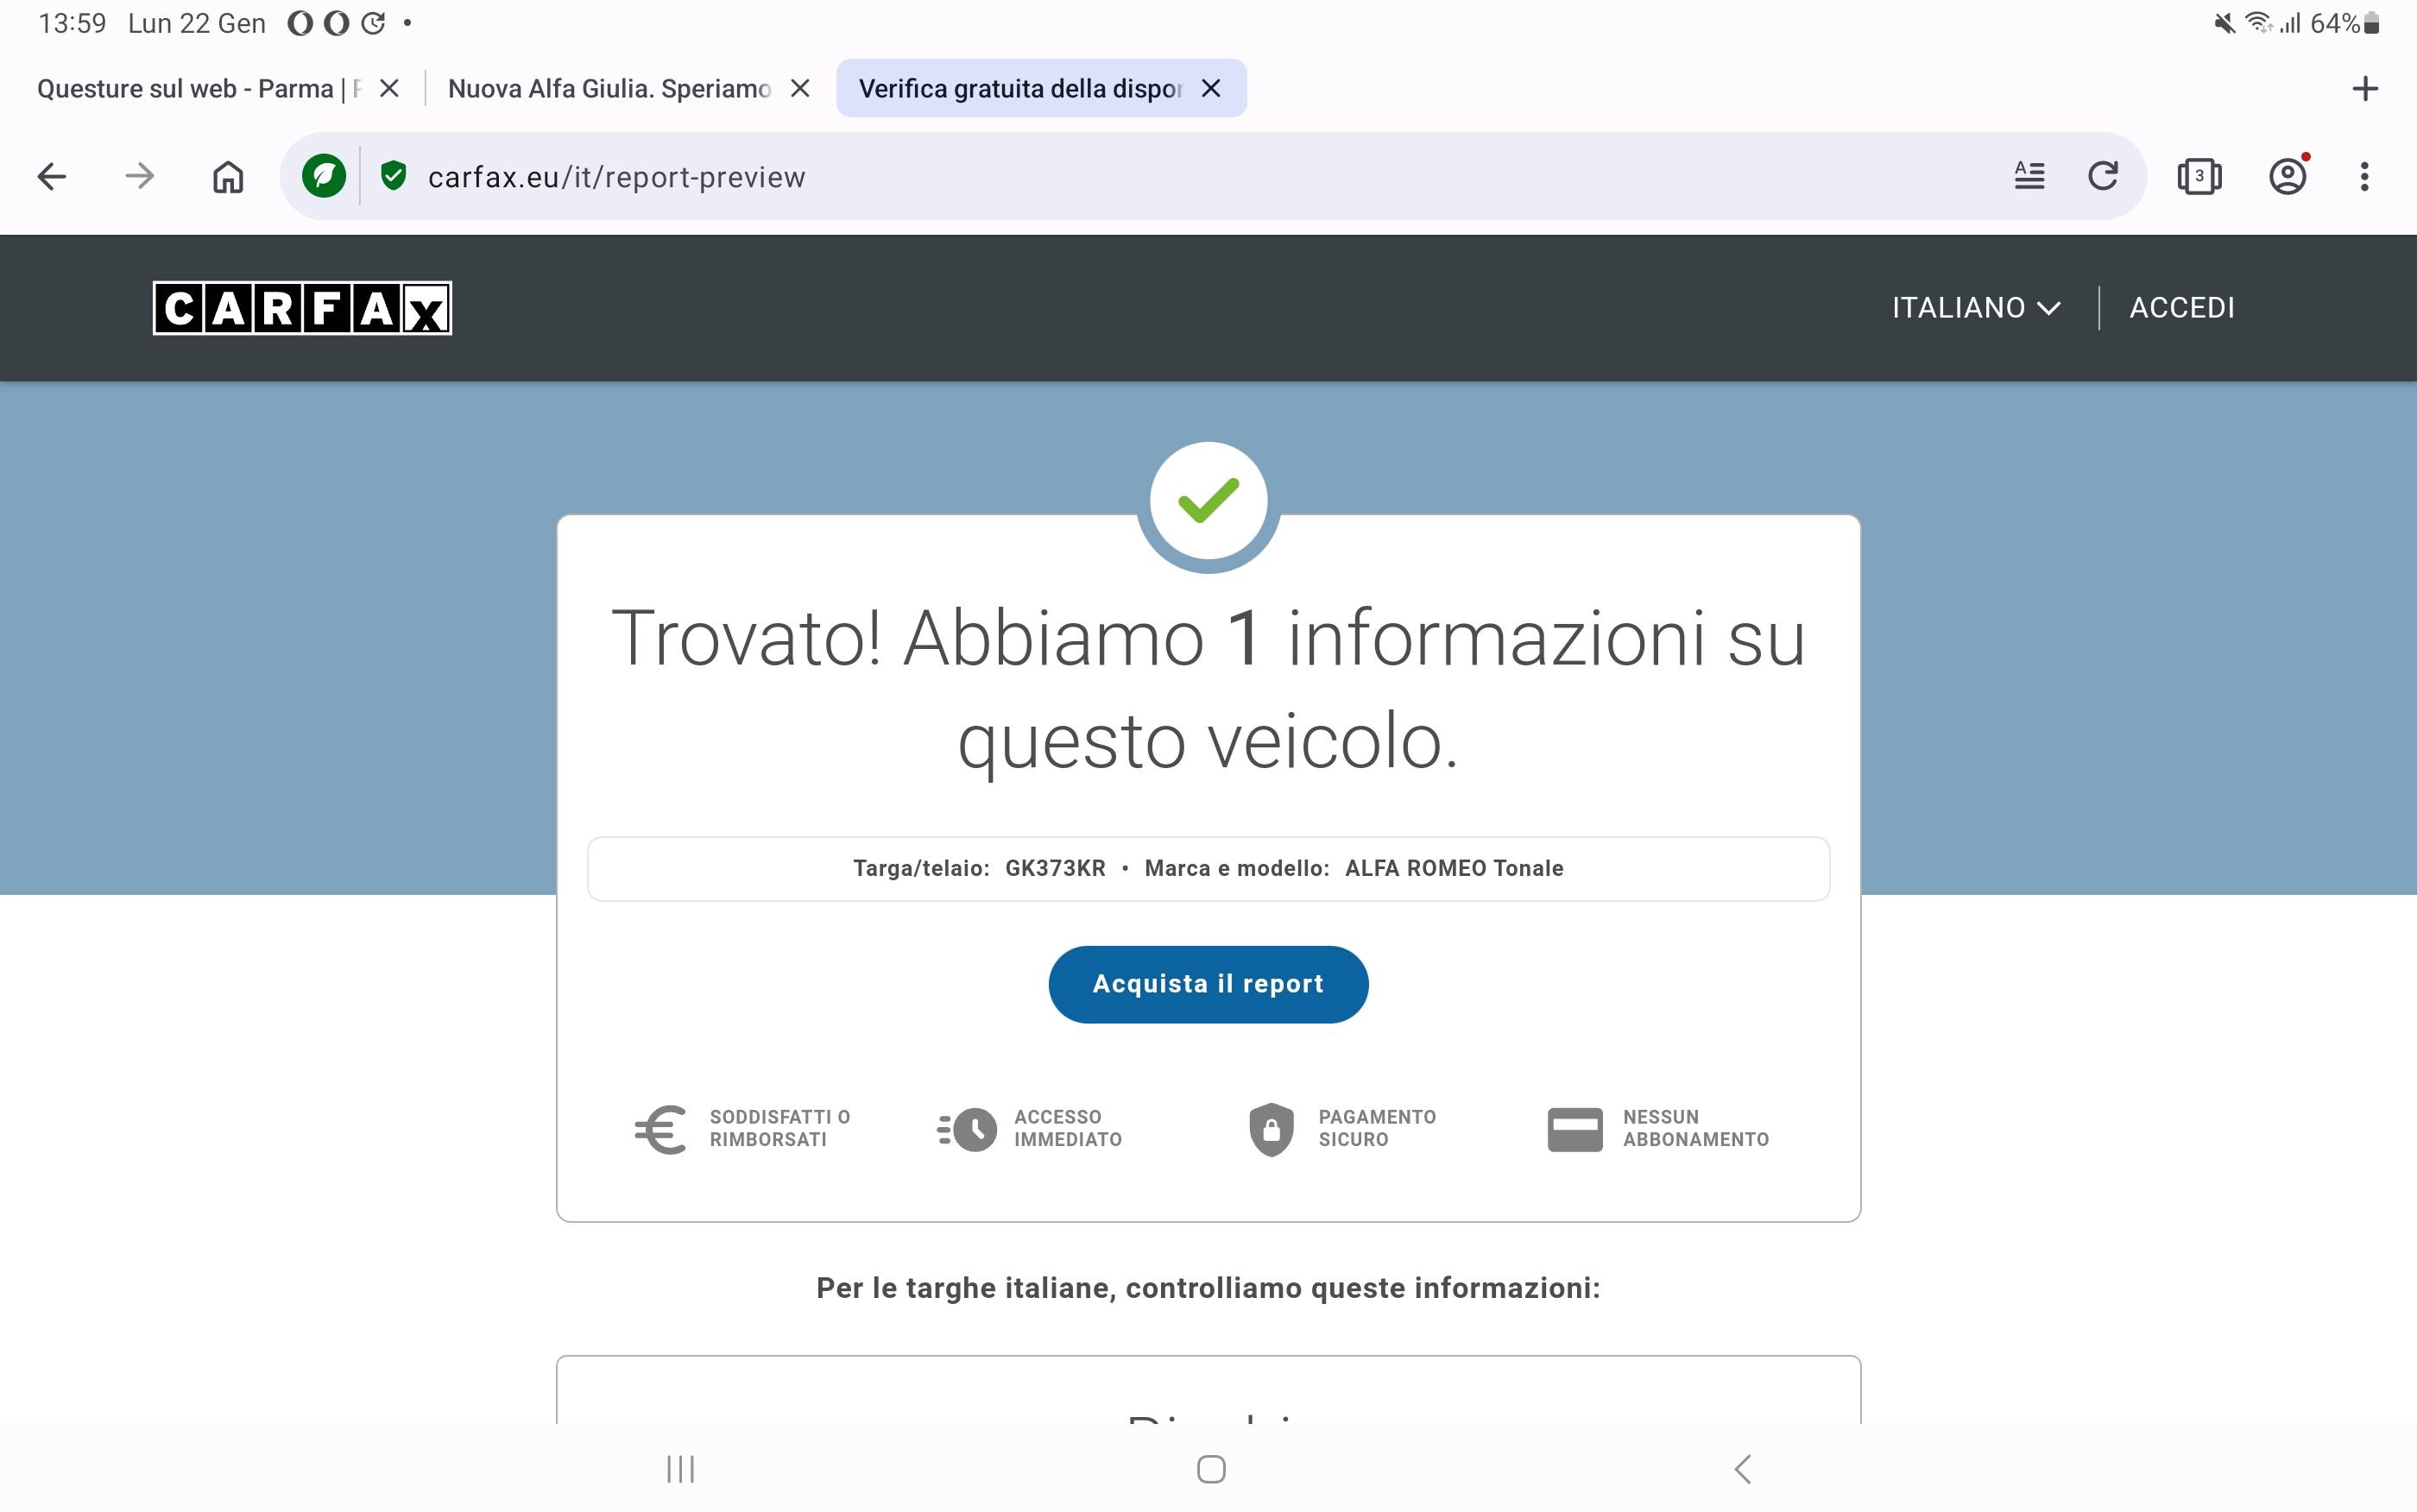This screenshot has width=2417, height=1512.
Task: Click the PAGAMENTO SICURO label
Action: pos(1377,1128)
